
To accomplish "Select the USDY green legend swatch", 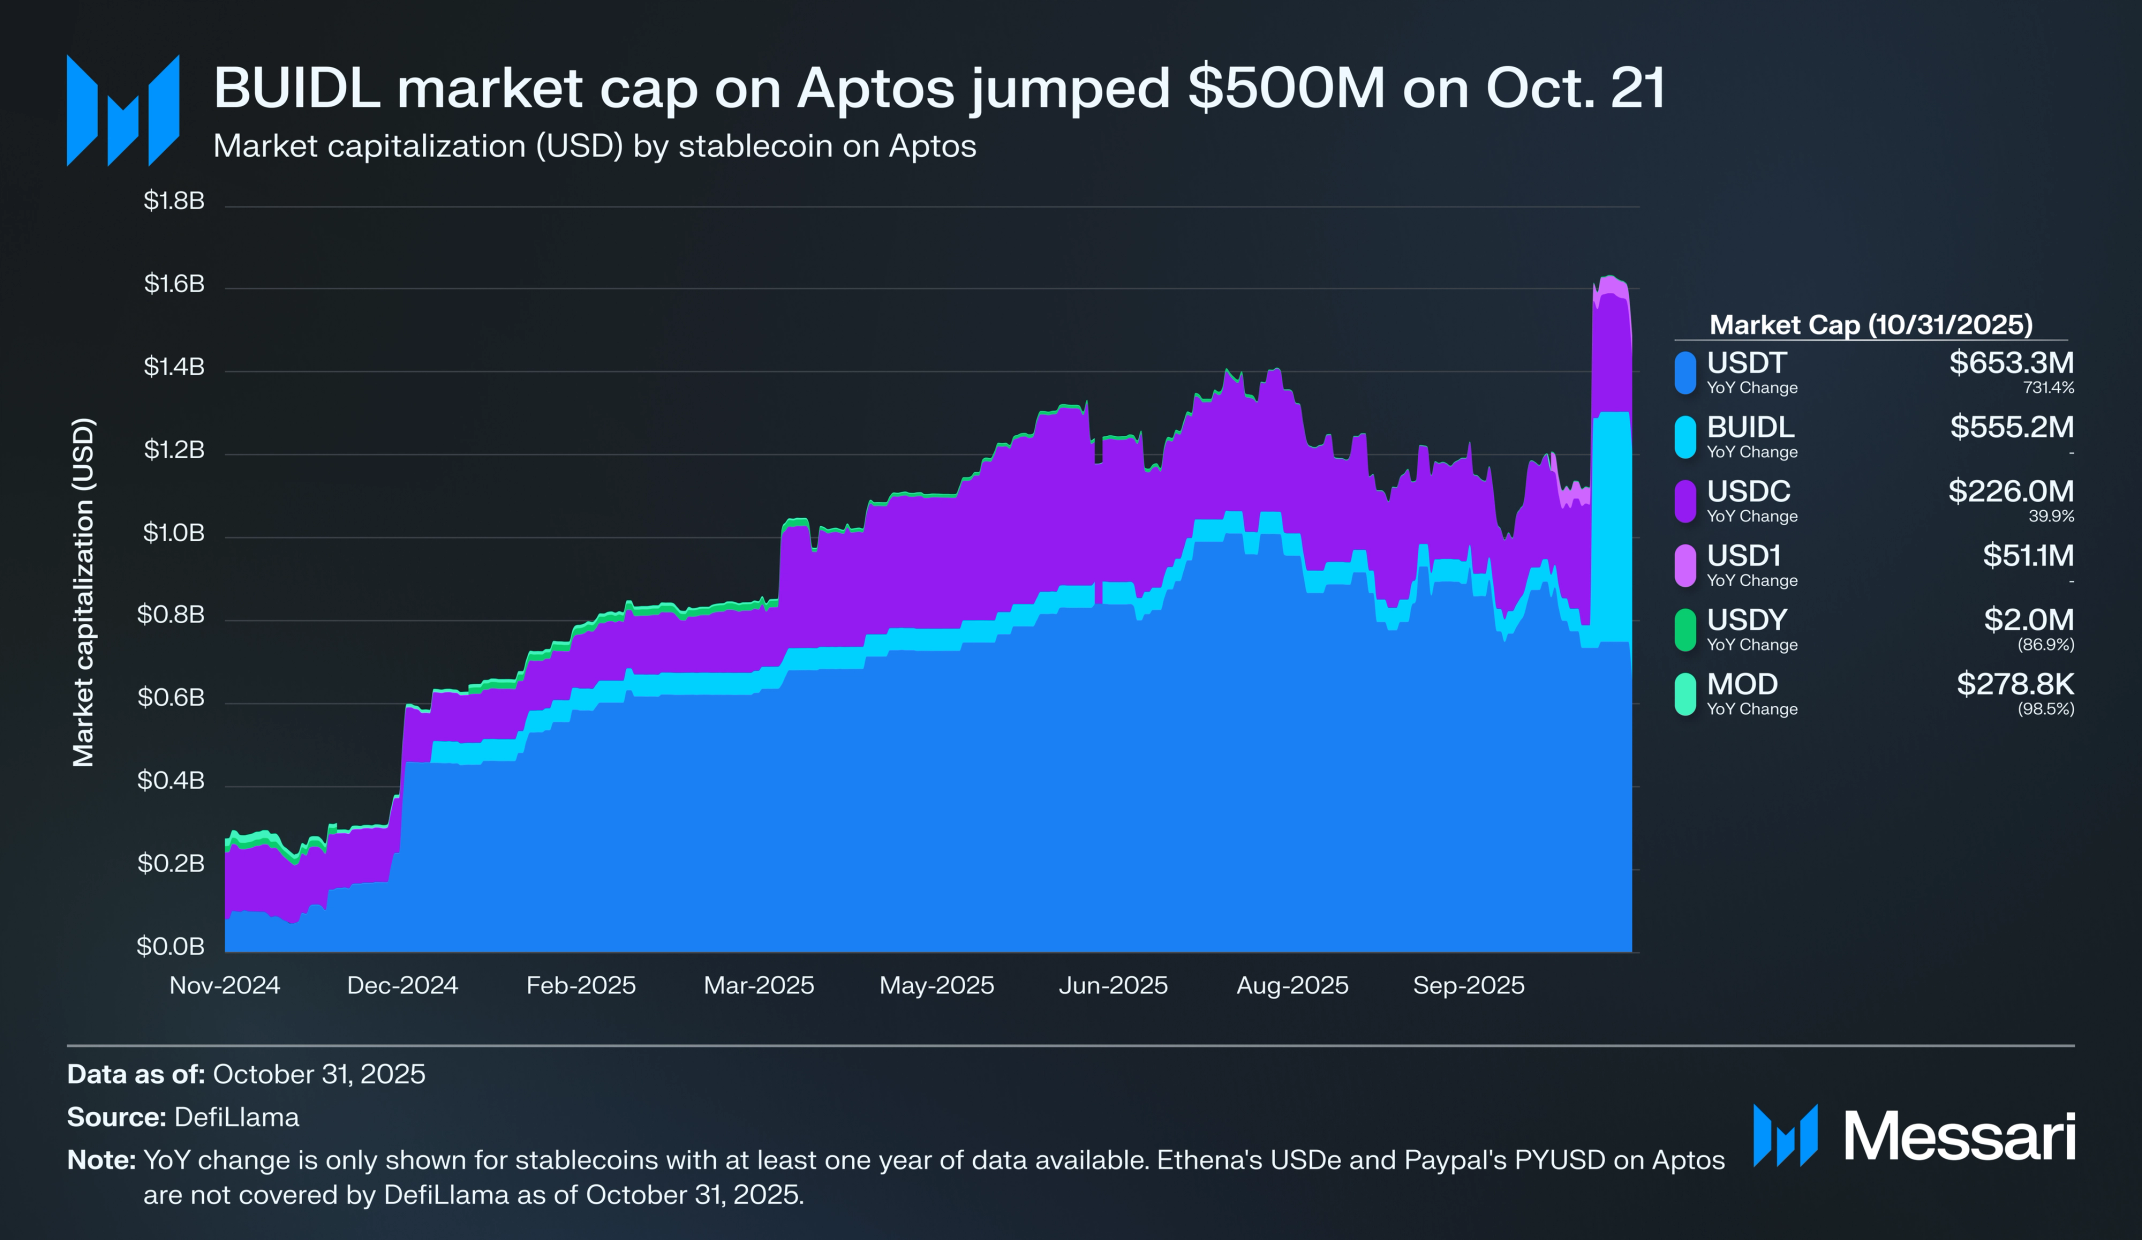I will coord(1685,630).
